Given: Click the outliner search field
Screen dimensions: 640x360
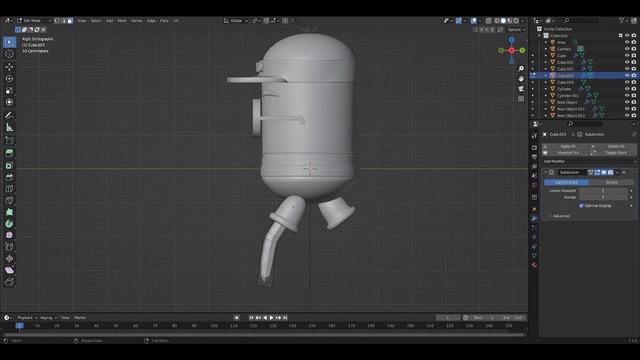Looking at the screenshot, I should (x=581, y=20).
